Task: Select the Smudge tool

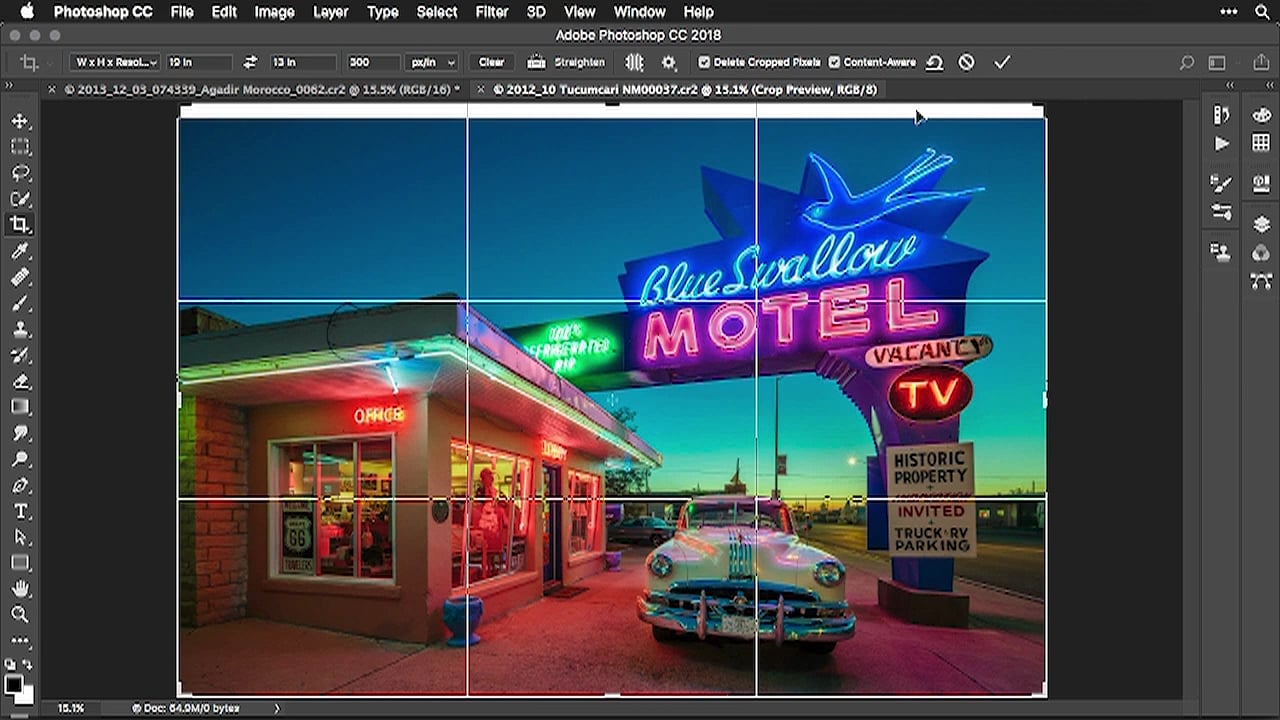Action: pyautogui.click(x=20, y=433)
